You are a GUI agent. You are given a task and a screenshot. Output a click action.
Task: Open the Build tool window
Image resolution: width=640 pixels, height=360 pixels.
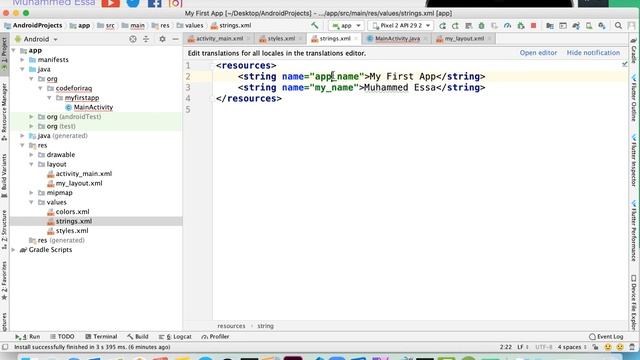(138, 337)
